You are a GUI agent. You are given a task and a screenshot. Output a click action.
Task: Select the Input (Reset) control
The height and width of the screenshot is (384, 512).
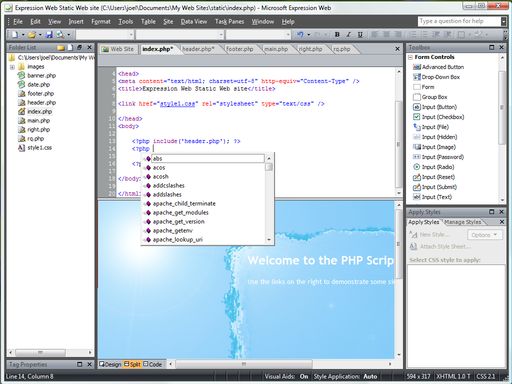434,177
